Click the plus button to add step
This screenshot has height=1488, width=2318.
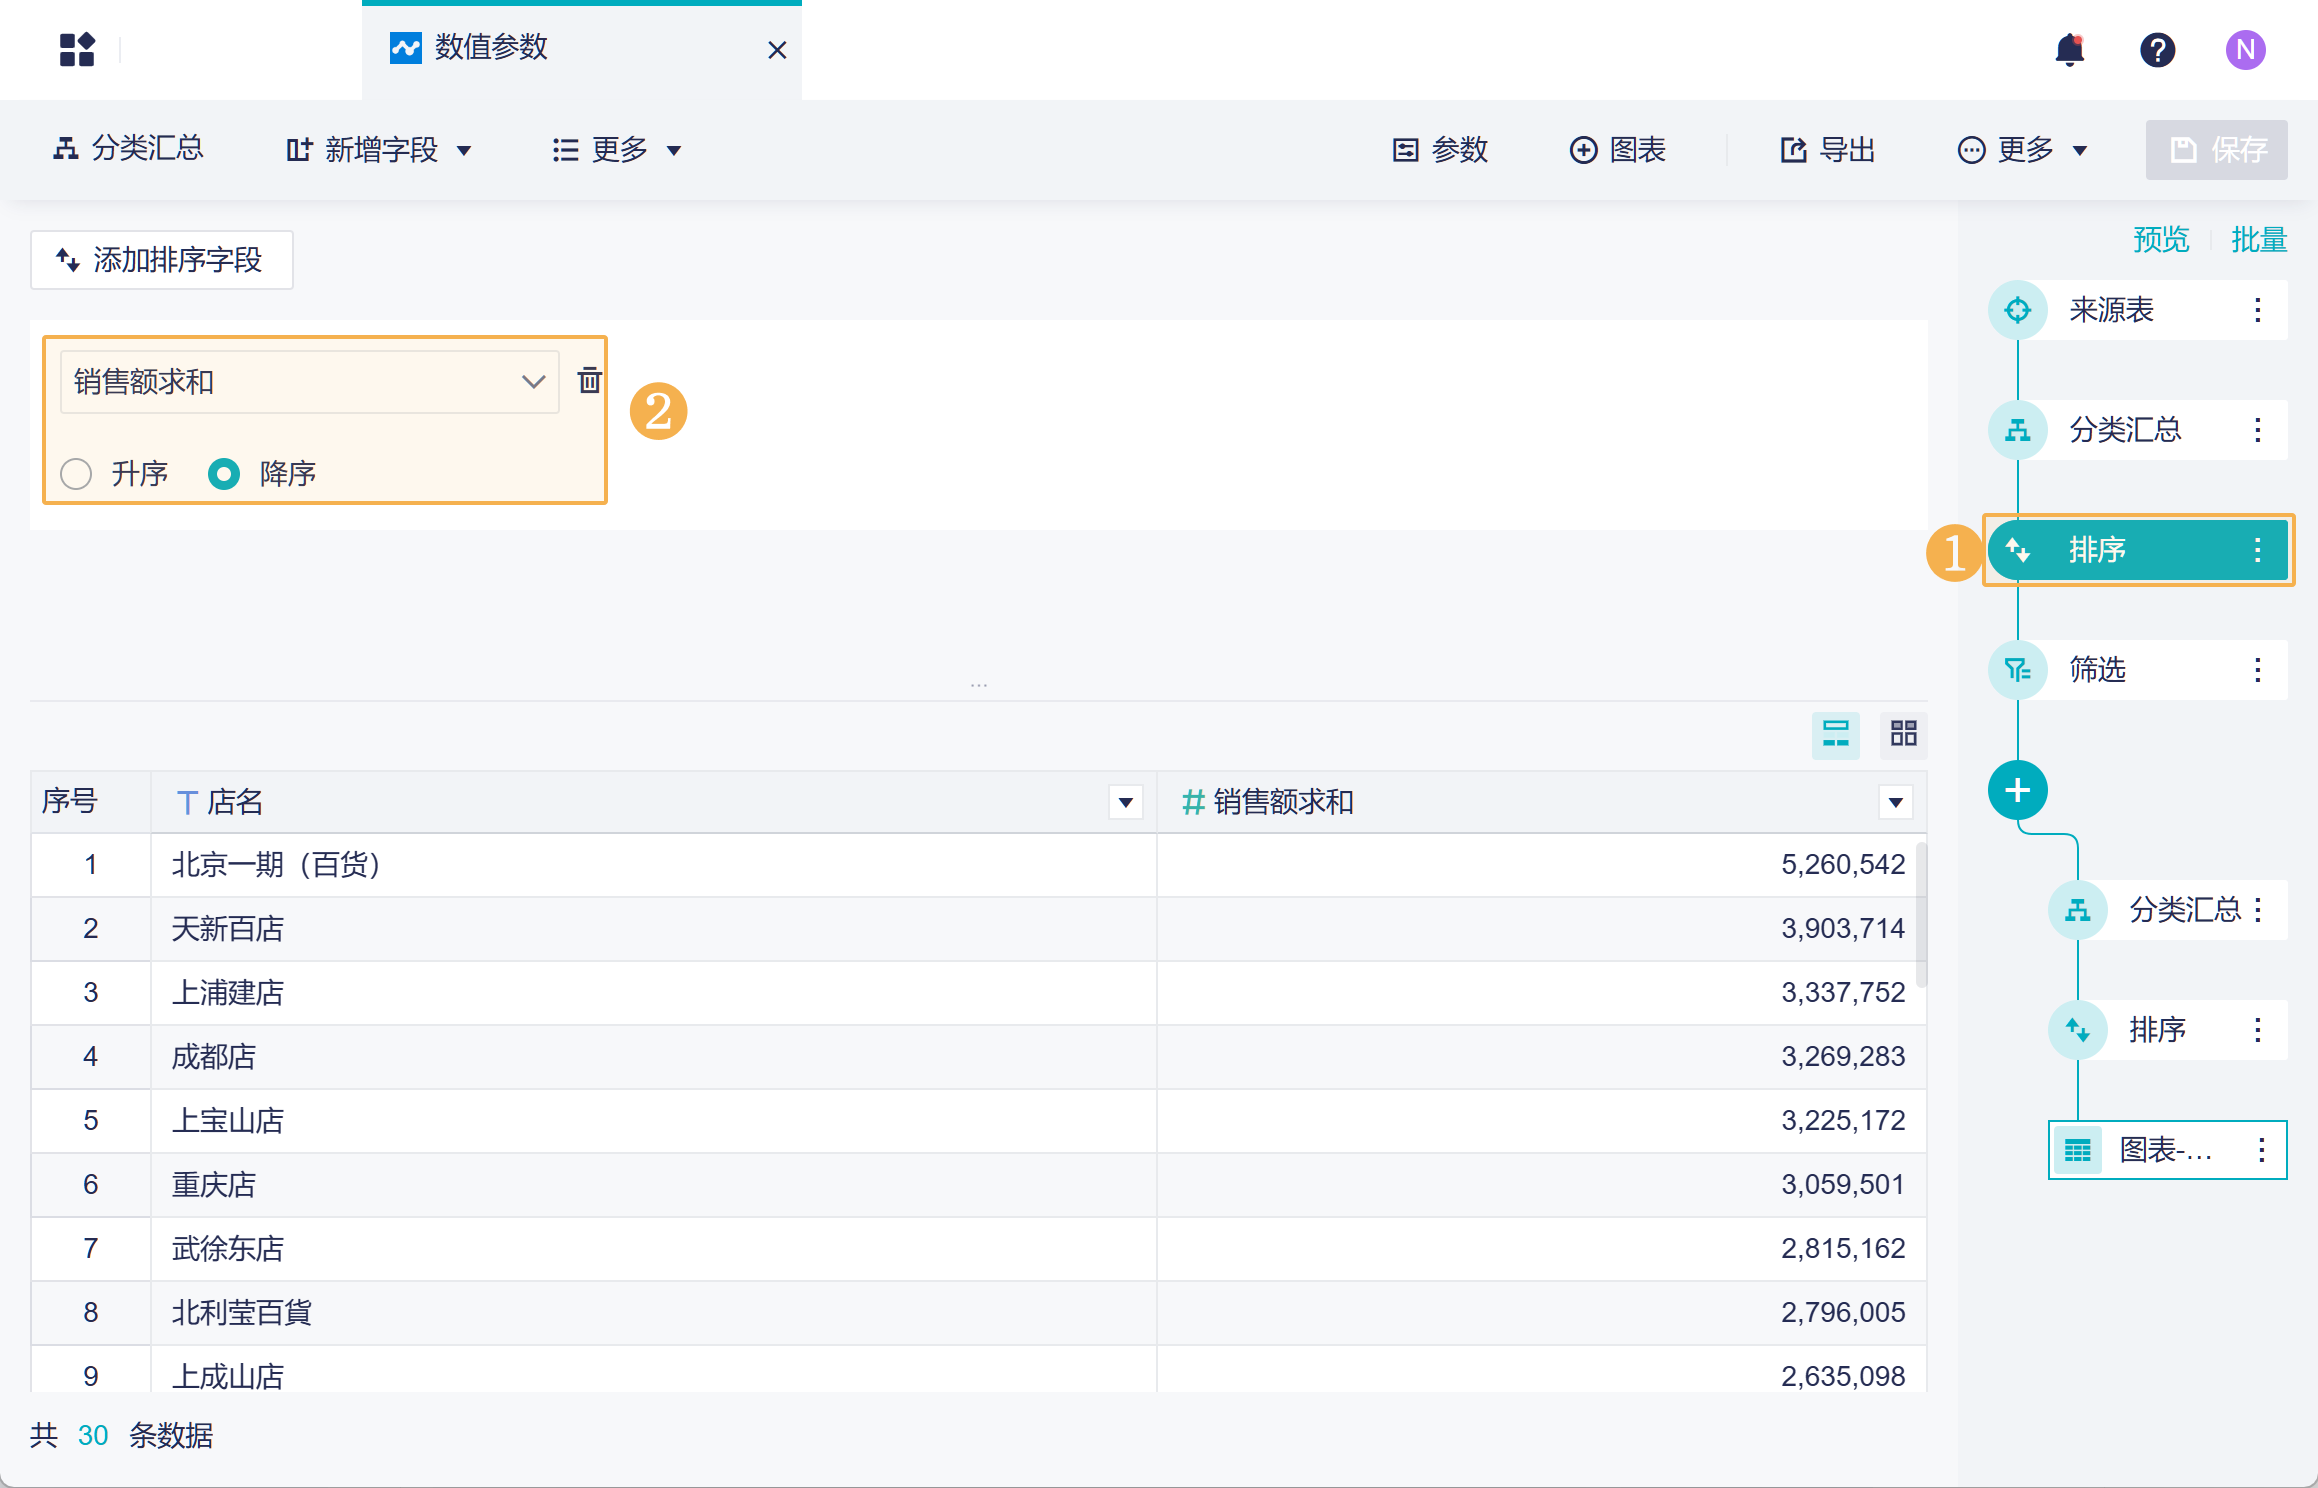[x=2017, y=790]
